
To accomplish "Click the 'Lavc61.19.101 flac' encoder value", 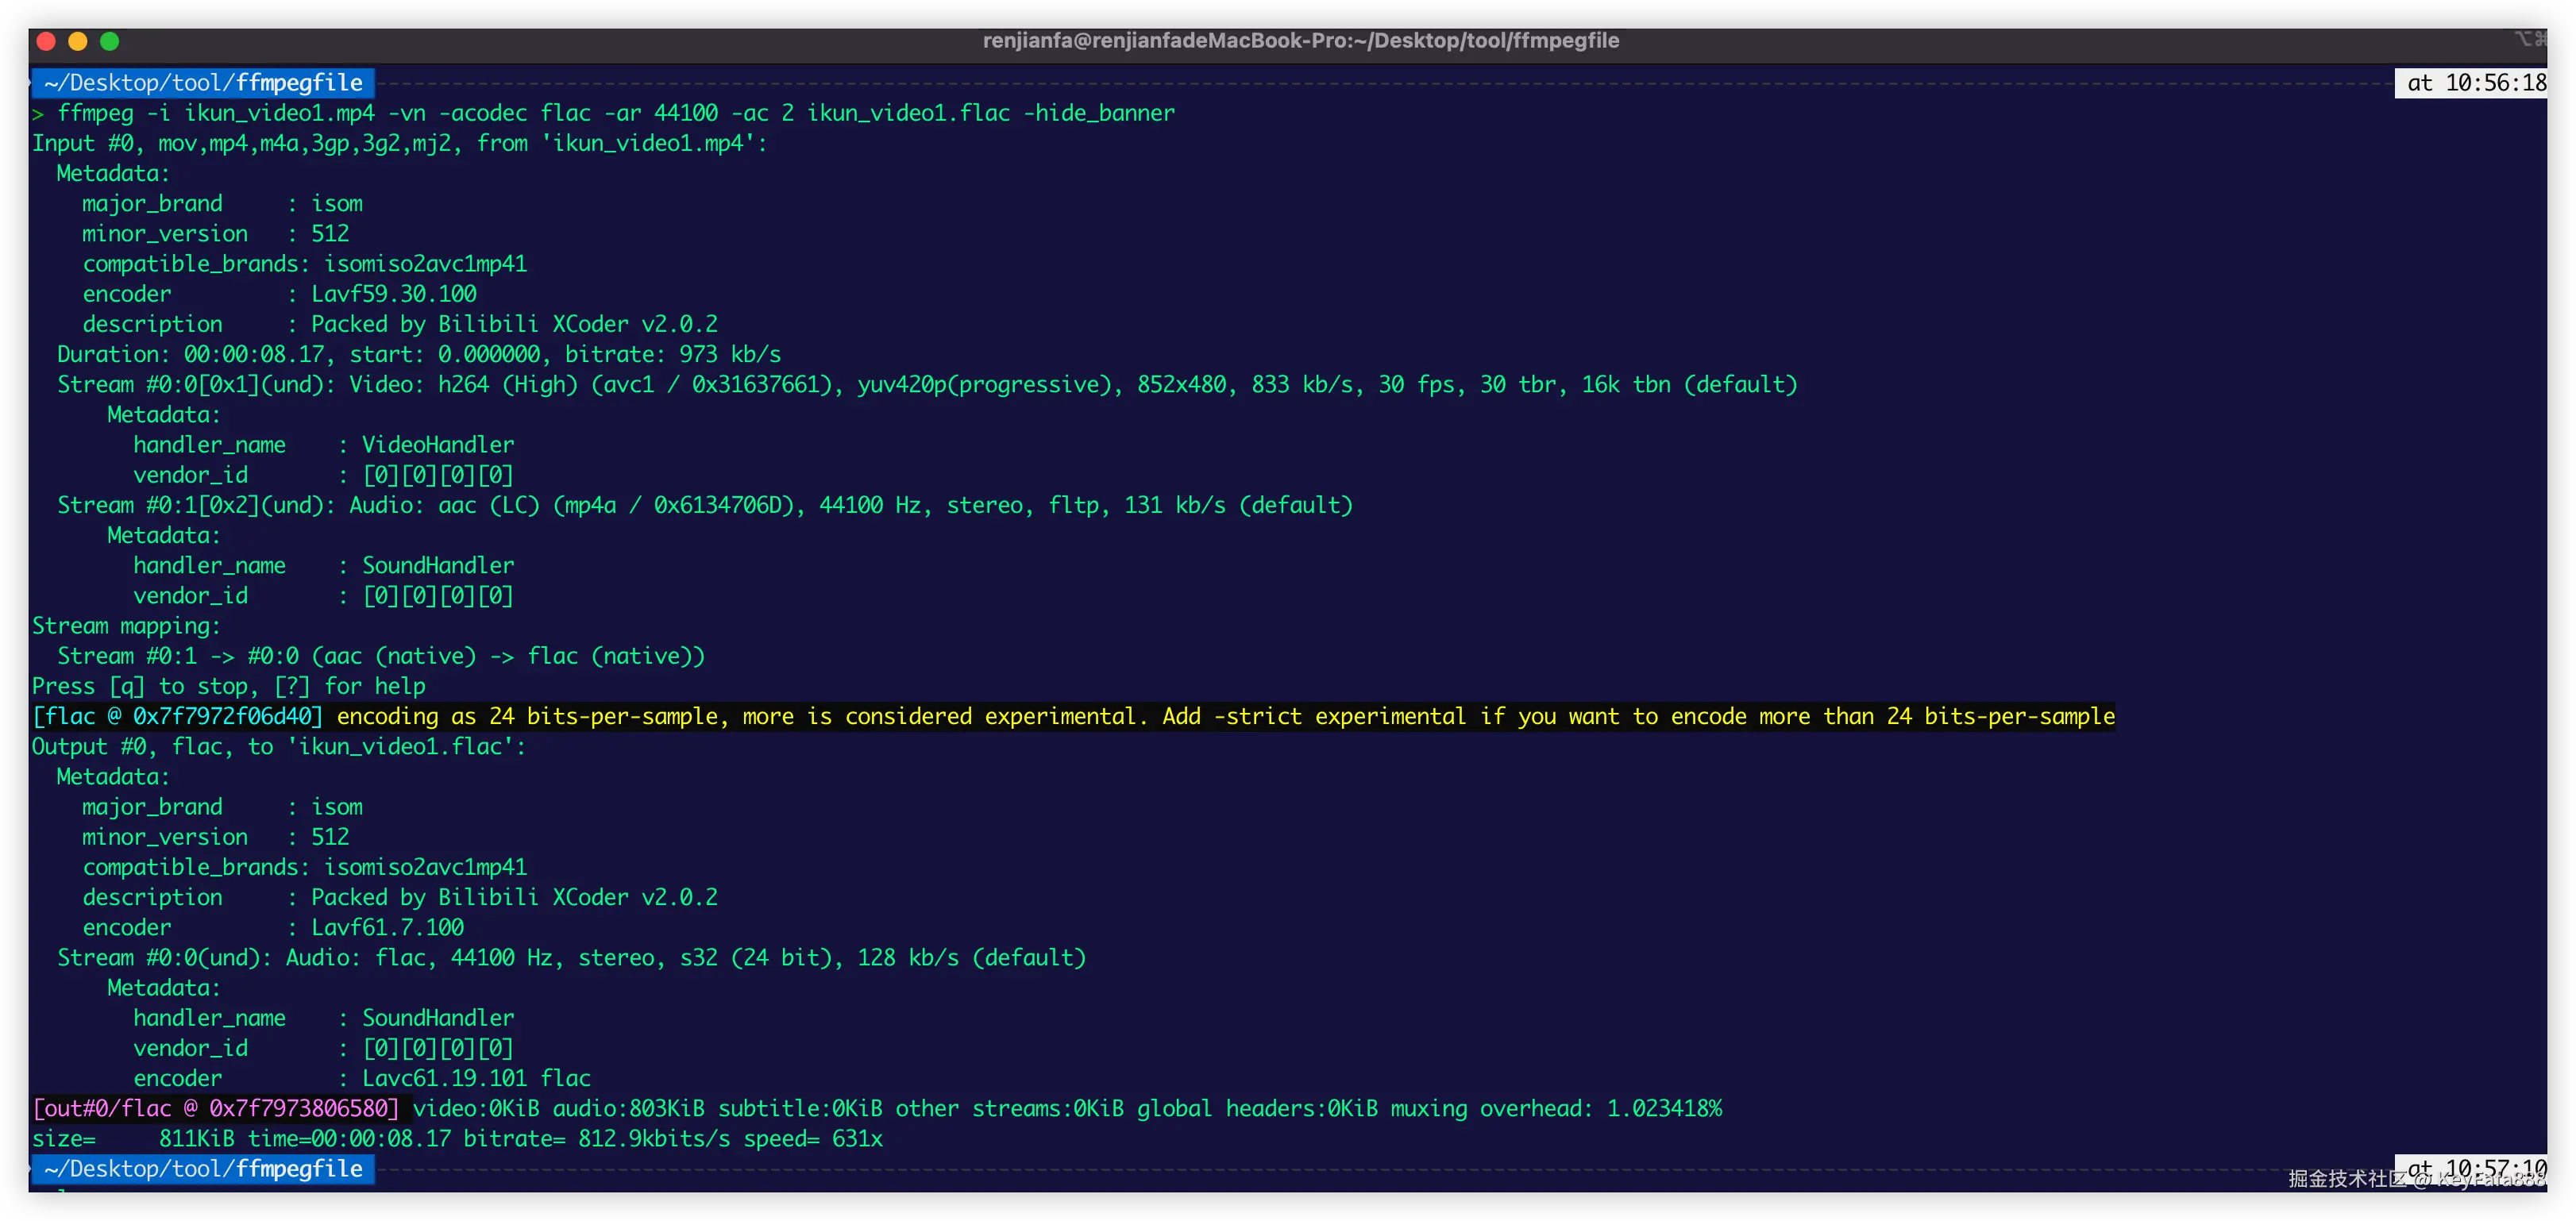I will tap(476, 1078).
